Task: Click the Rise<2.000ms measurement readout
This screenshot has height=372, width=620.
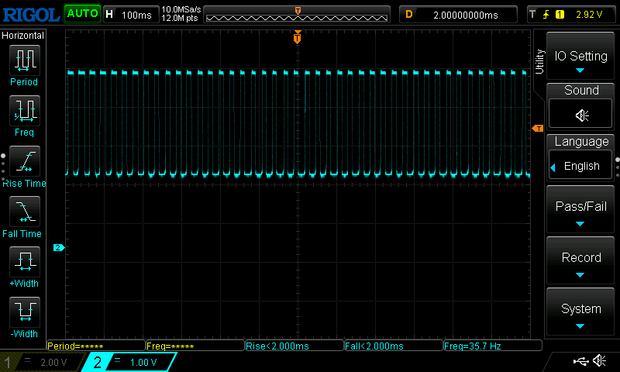Action: pyautogui.click(x=294, y=346)
